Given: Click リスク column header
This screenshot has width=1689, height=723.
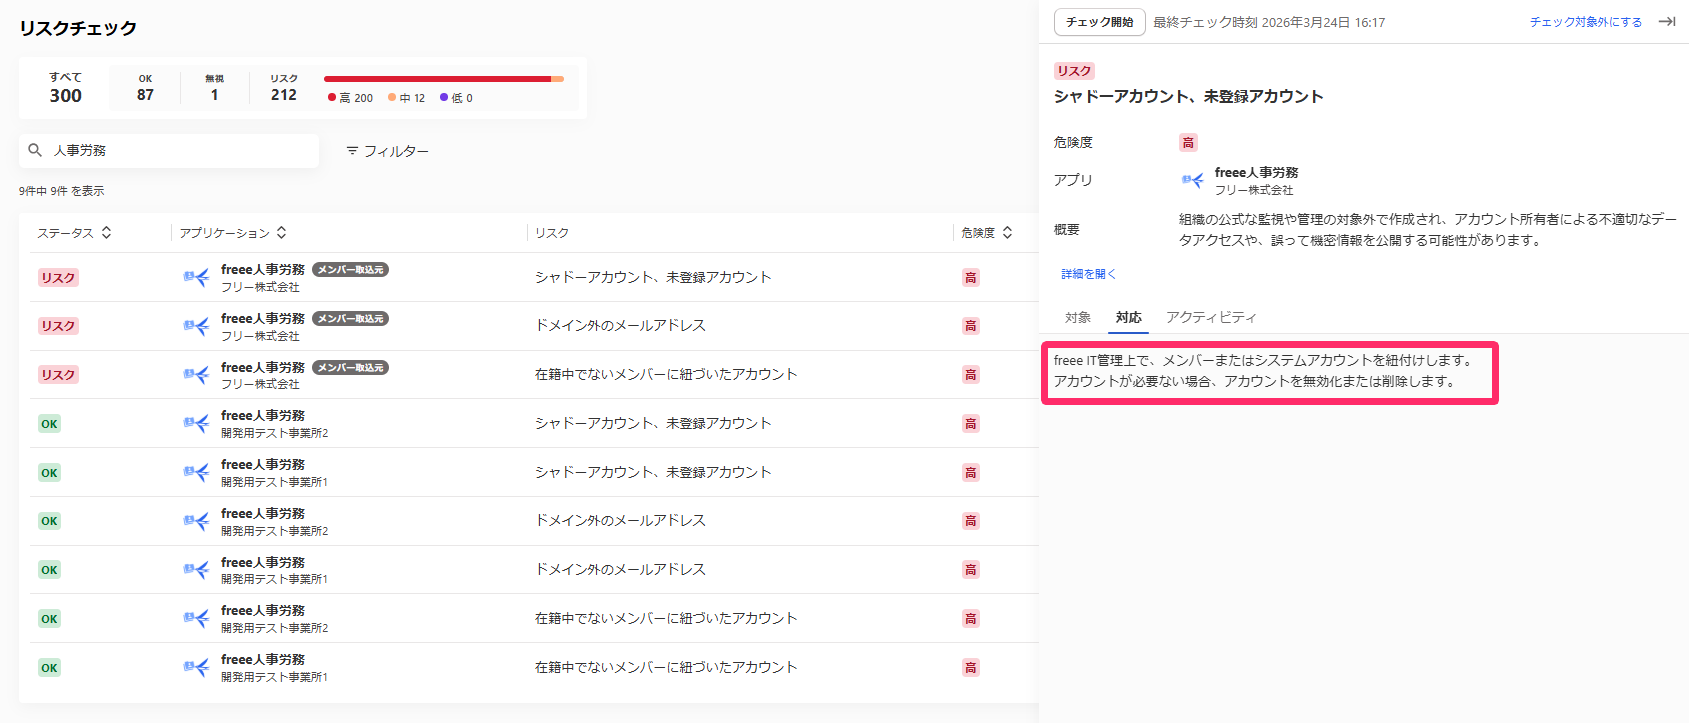Looking at the screenshot, I should [552, 232].
